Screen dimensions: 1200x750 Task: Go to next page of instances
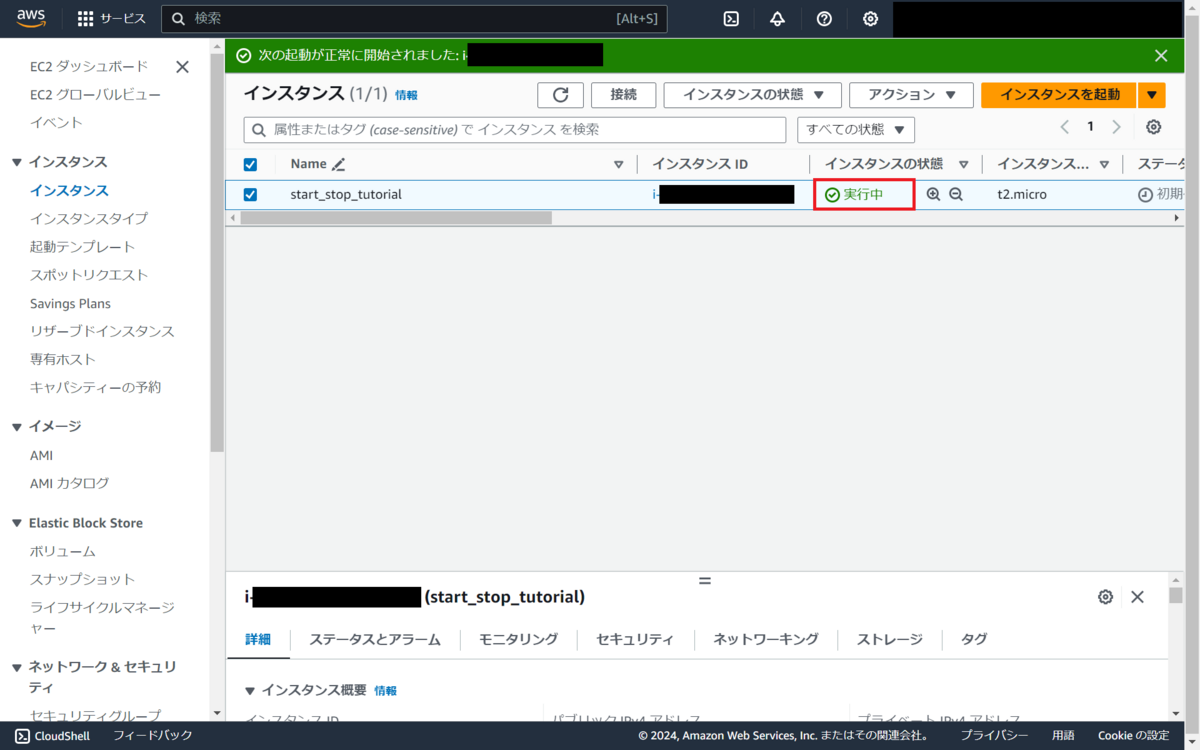(x=1116, y=127)
